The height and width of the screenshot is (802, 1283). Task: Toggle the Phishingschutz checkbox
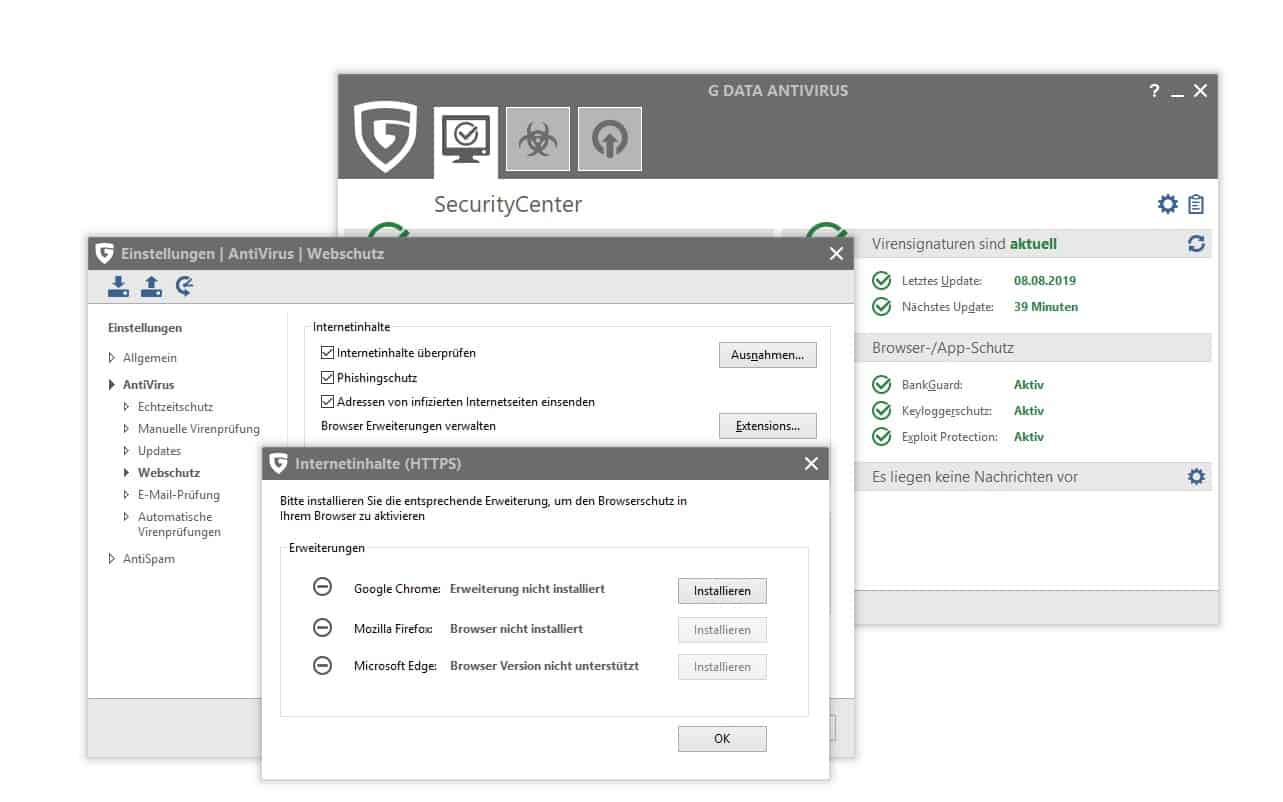[x=327, y=378]
